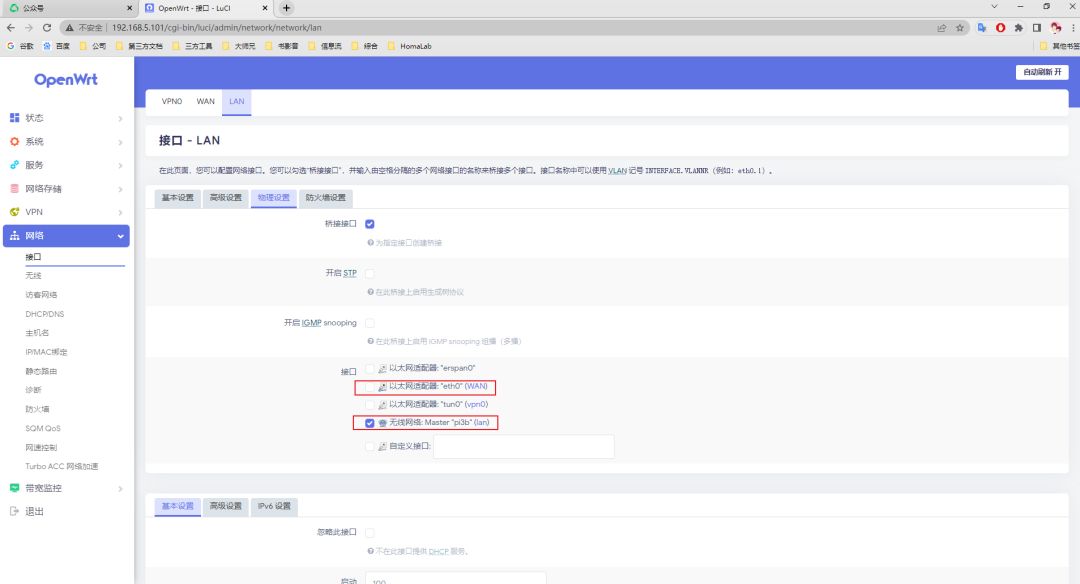This screenshot has width=1080, height=584.
Task: Close the 公众号 browser tab
Action: pyautogui.click(x=129, y=8)
